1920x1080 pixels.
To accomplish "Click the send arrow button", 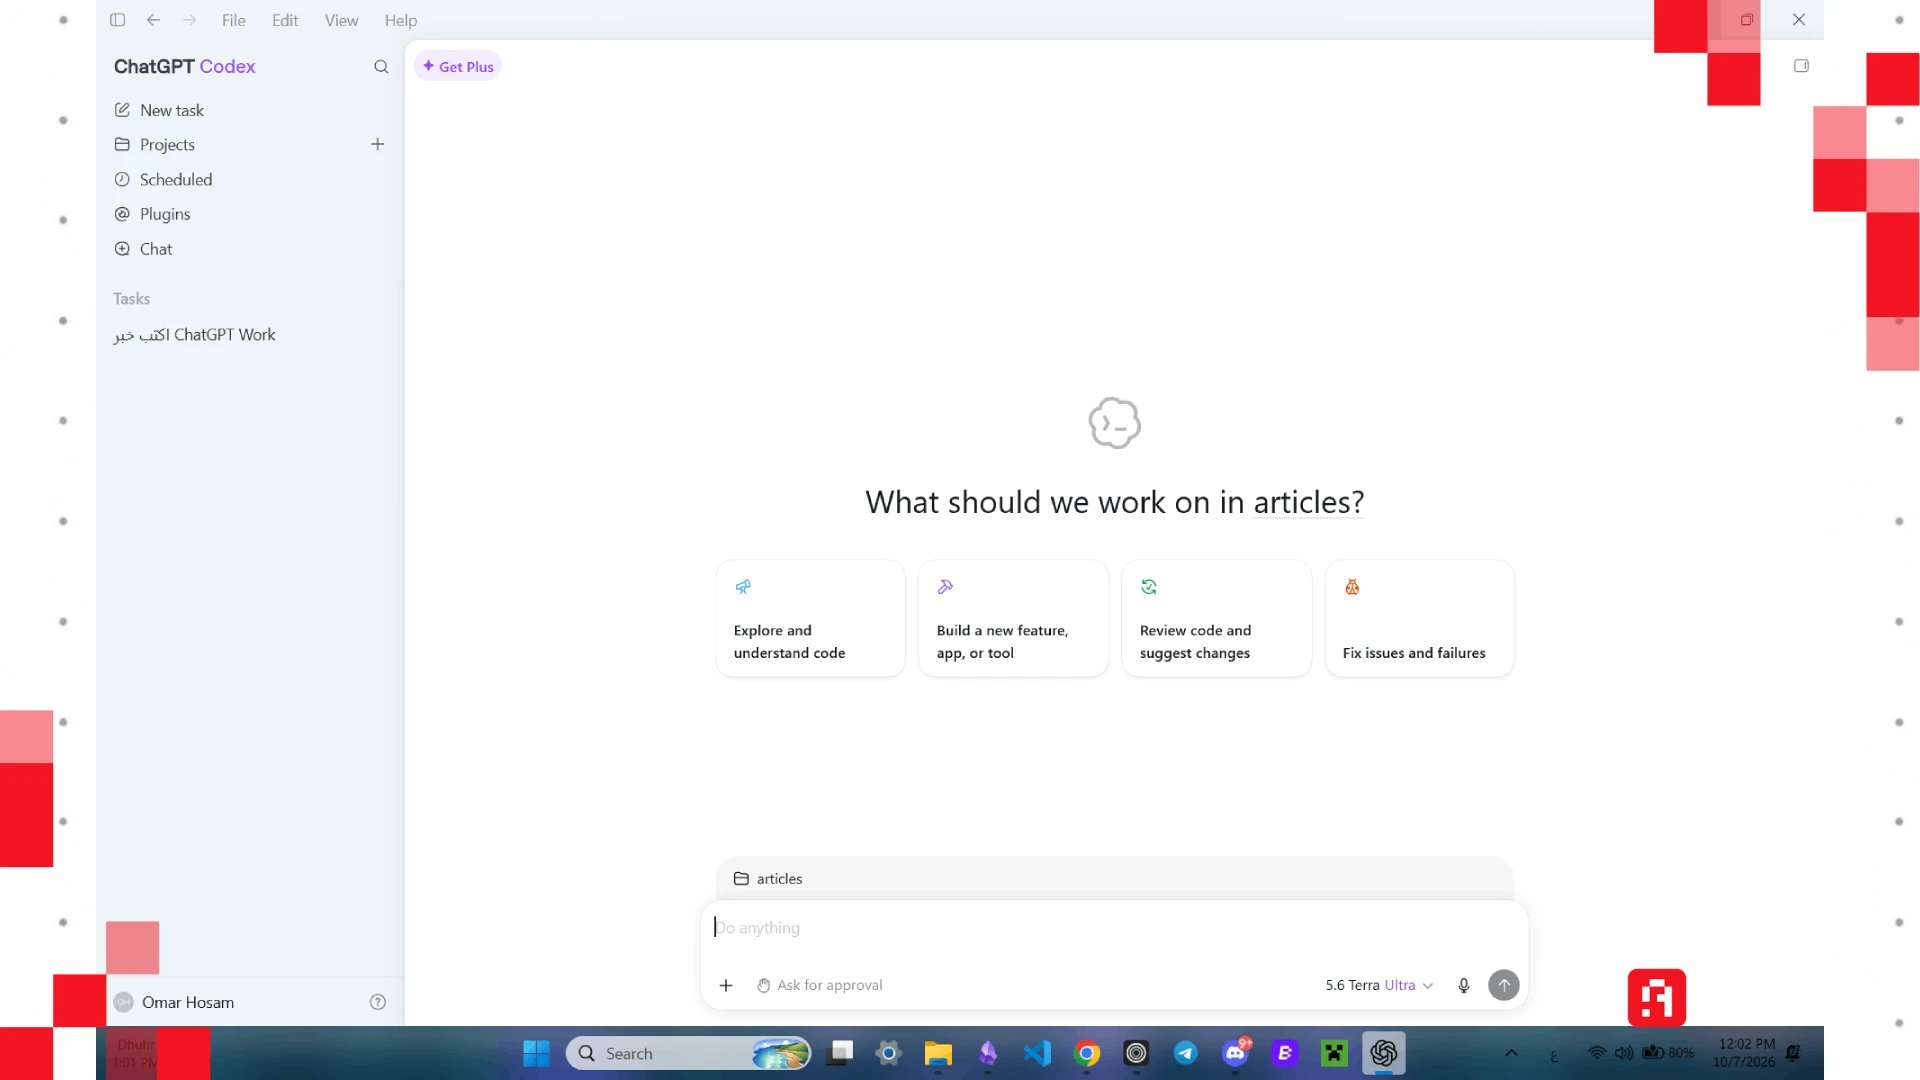I will 1504,985.
